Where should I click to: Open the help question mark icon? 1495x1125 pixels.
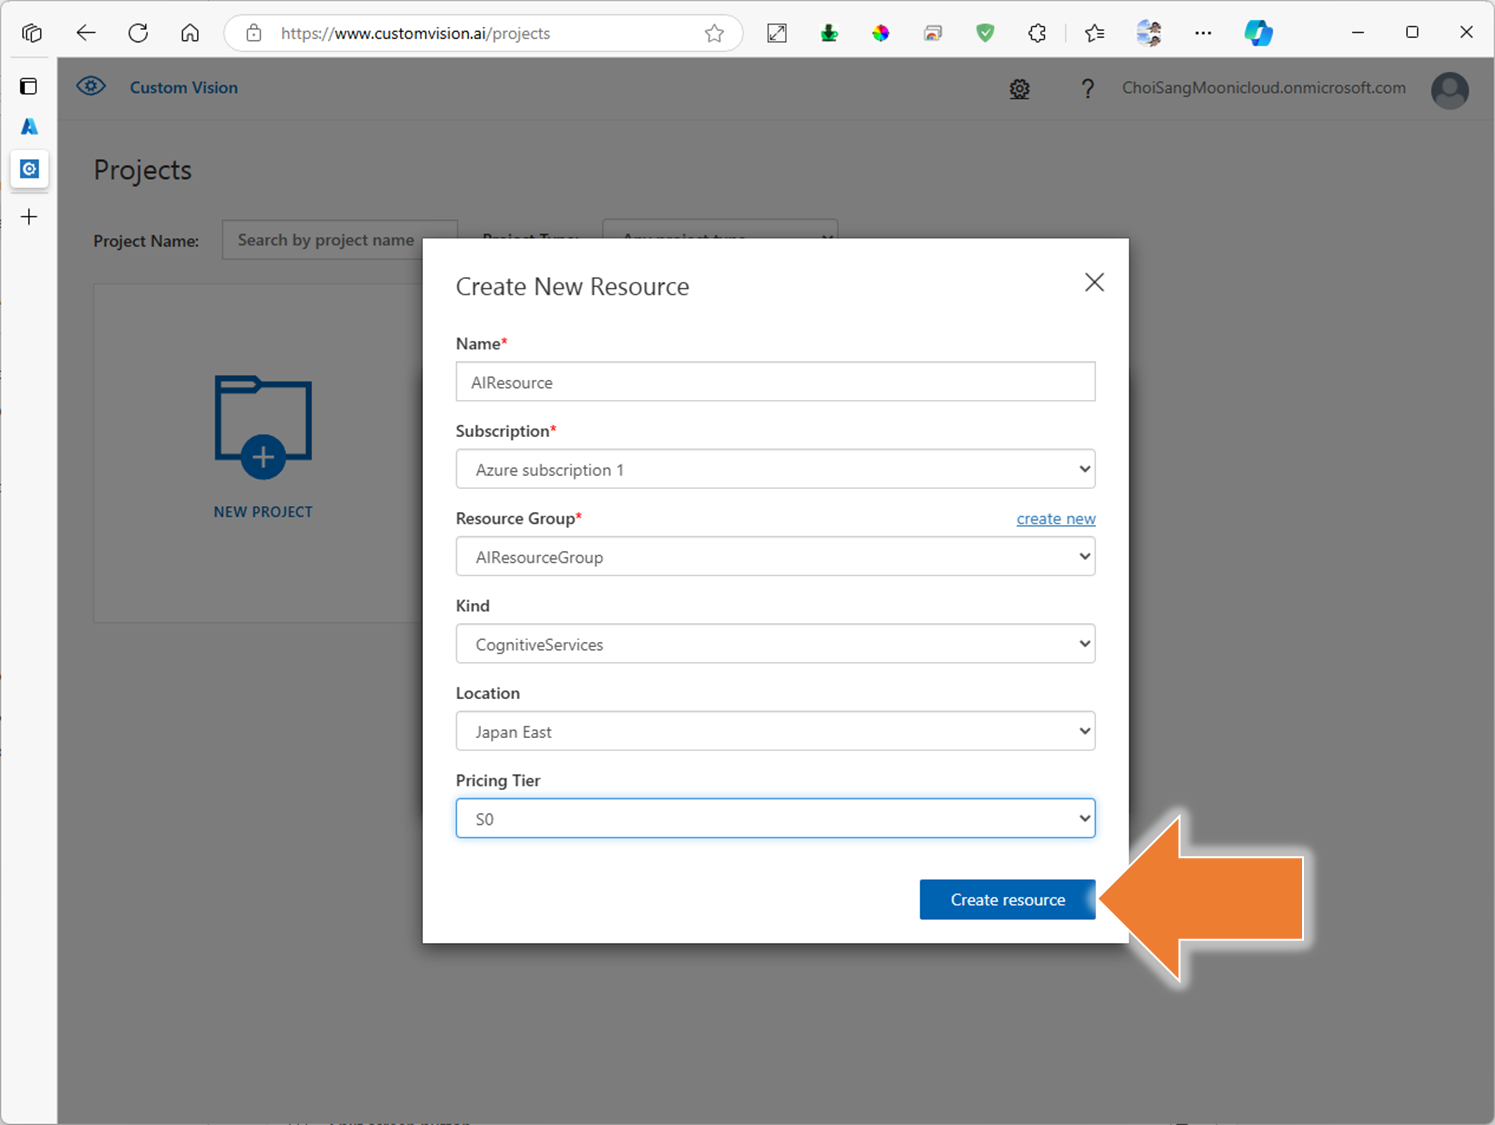coord(1087,89)
